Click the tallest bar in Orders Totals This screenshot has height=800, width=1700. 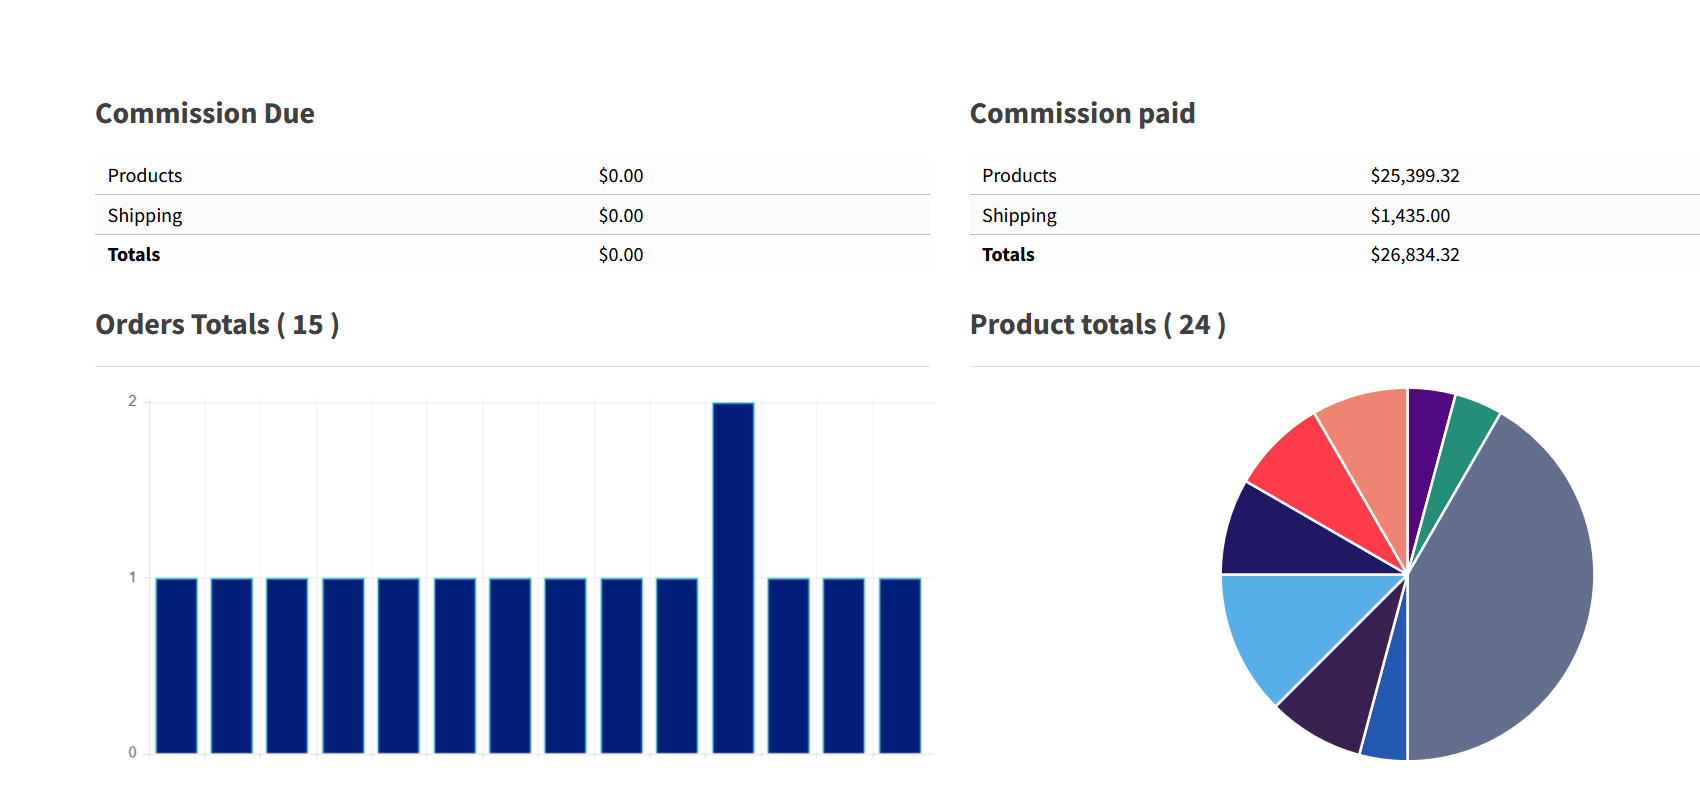[x=733, y=577]
